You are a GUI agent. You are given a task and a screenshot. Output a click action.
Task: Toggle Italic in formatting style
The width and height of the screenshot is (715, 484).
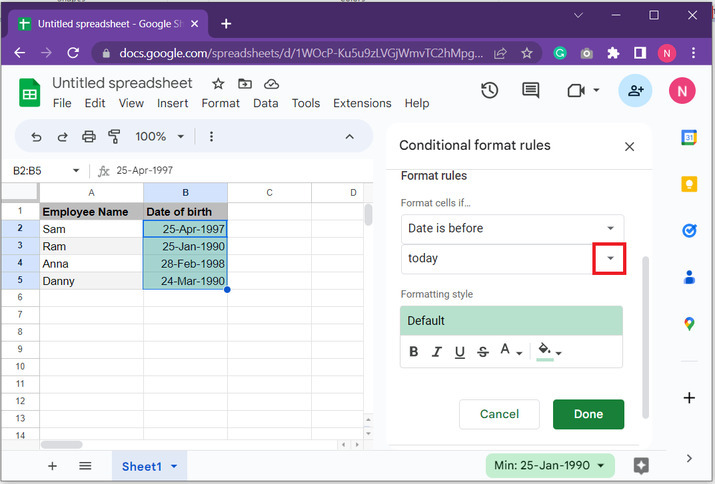pos(436,352)
